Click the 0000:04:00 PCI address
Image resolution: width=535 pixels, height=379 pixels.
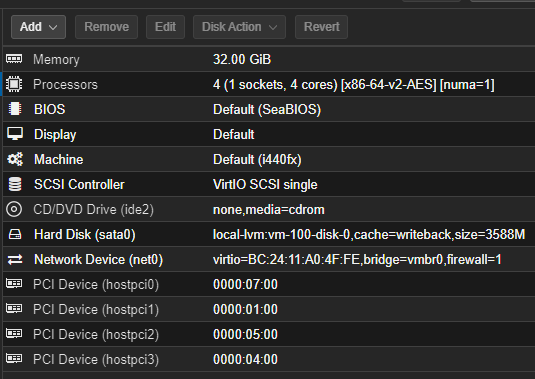[x=245, y=359]
